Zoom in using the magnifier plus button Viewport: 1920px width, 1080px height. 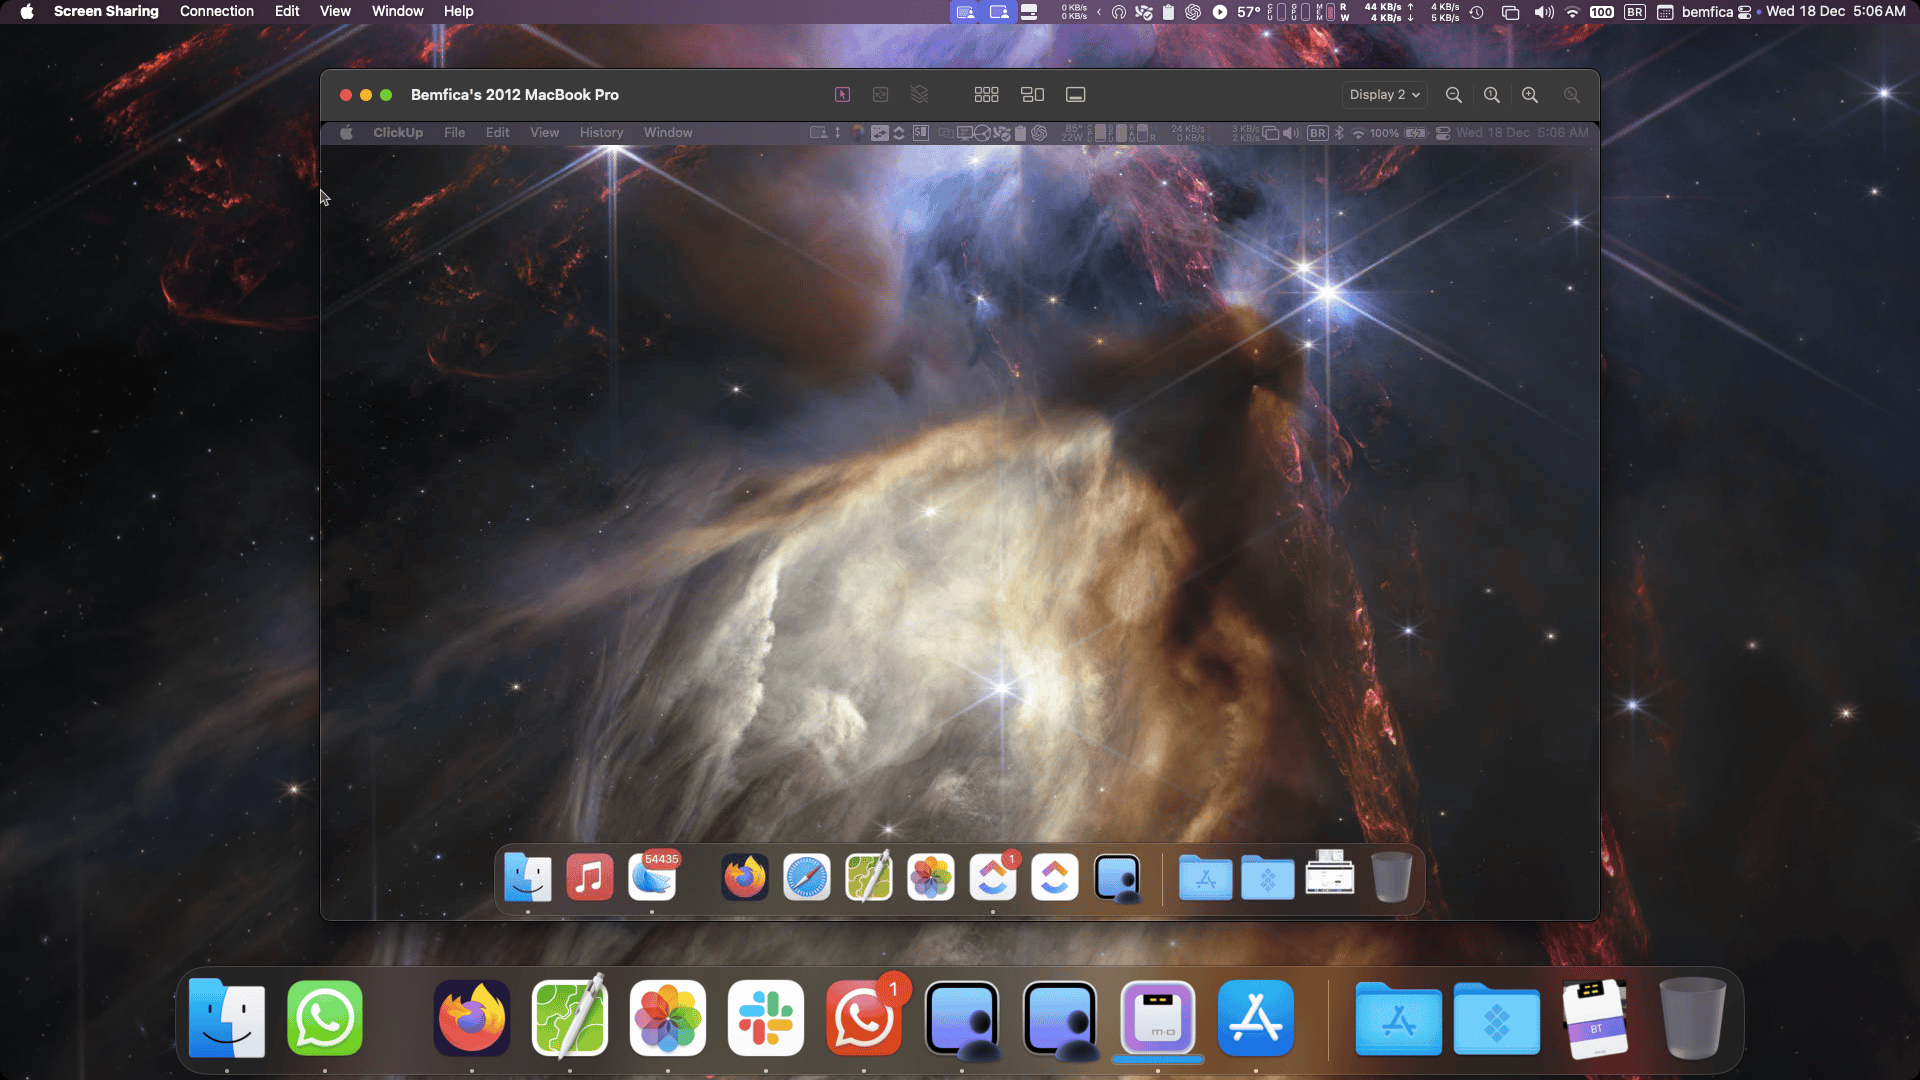point(1529,94)
